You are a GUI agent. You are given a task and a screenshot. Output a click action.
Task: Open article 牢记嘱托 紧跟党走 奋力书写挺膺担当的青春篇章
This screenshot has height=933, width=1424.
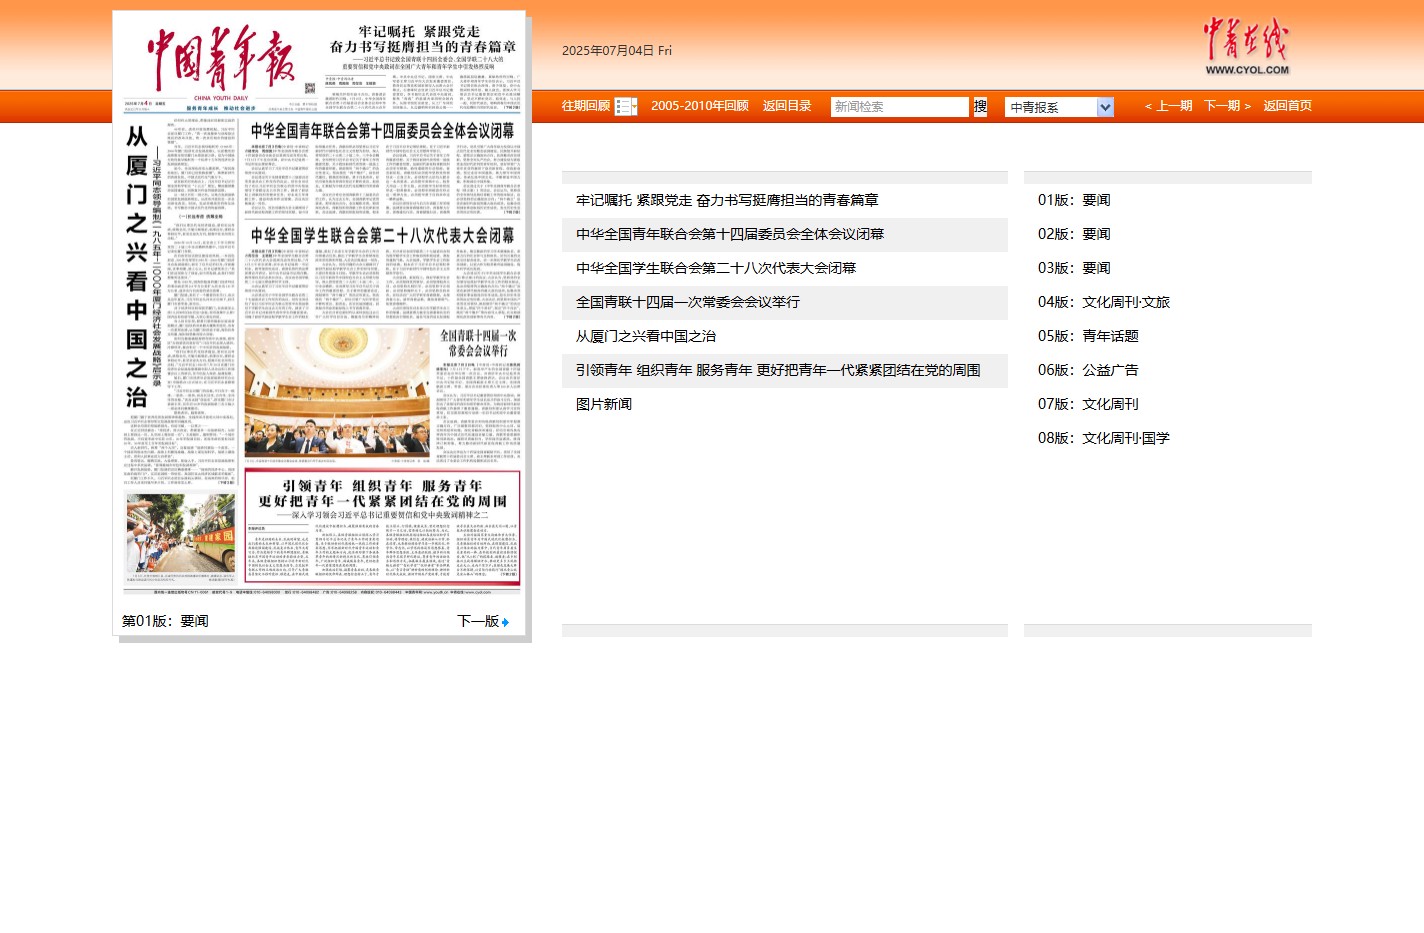coord(727,200)
